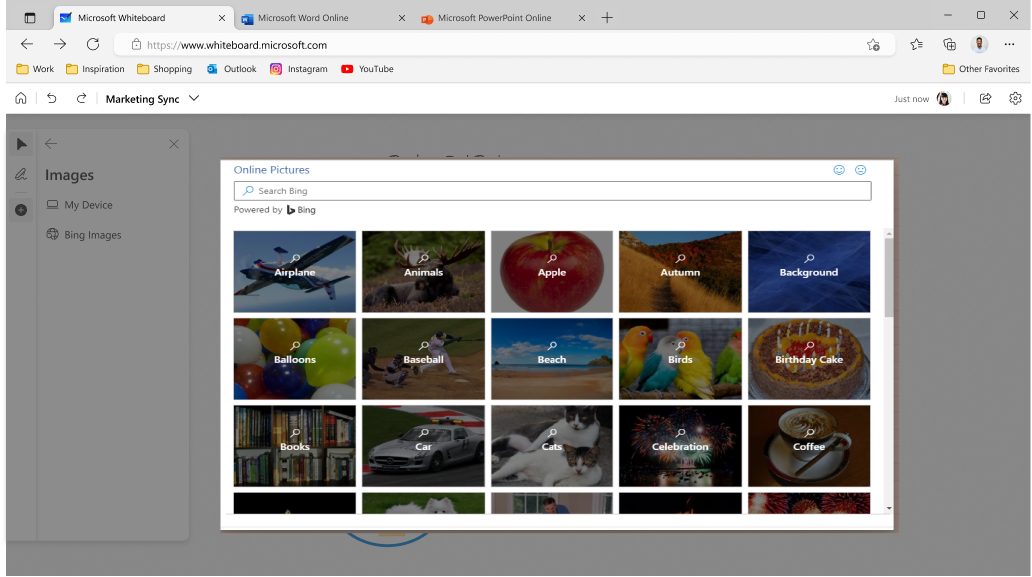
Task: Send sad face feedback
Action: (860, 170)
